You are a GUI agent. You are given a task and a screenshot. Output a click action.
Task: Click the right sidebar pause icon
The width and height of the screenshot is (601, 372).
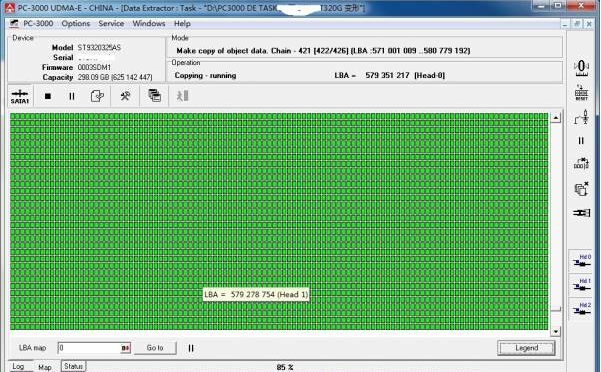pos(581,141)
